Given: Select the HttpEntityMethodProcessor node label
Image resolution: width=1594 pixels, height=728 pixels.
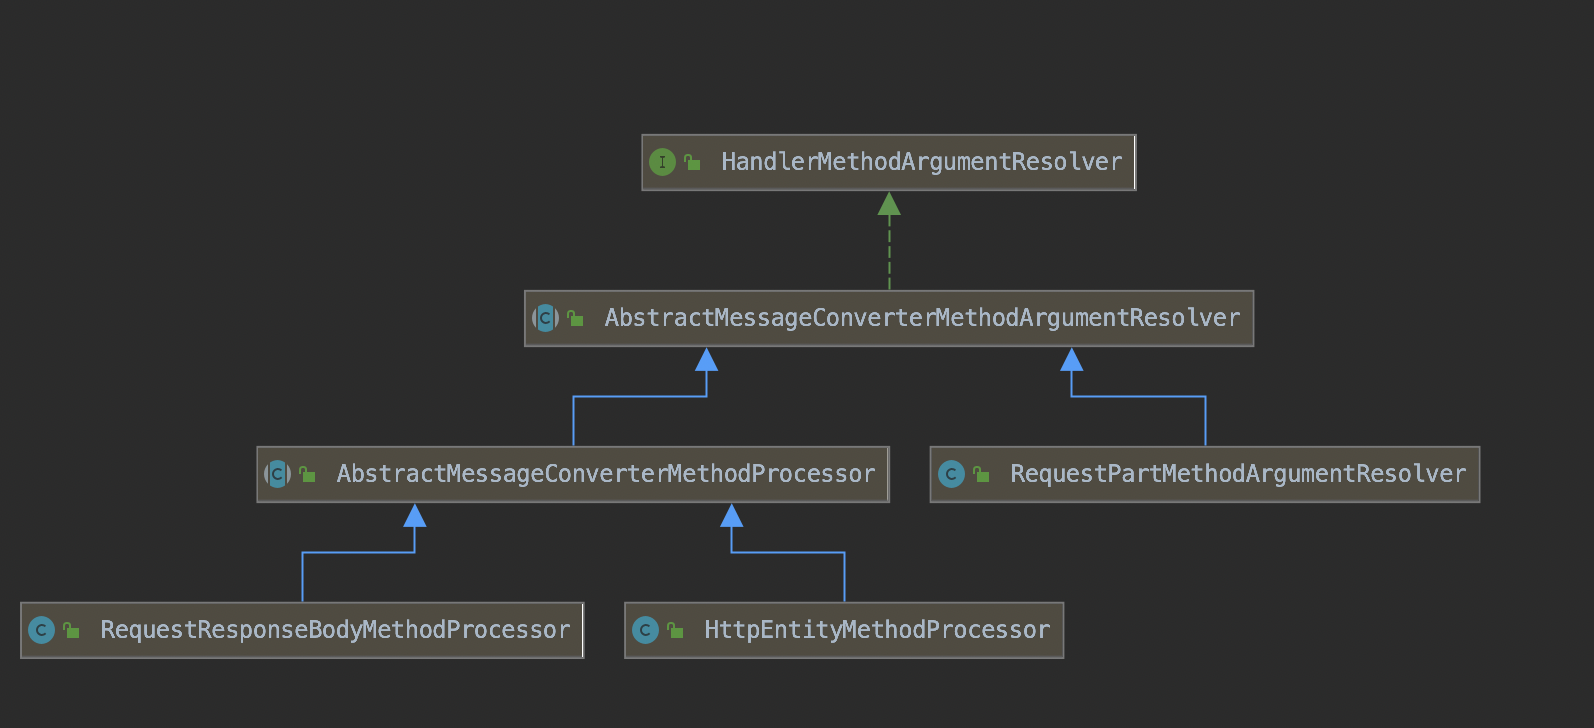Looking at the screenshot, I should [876, 630].
